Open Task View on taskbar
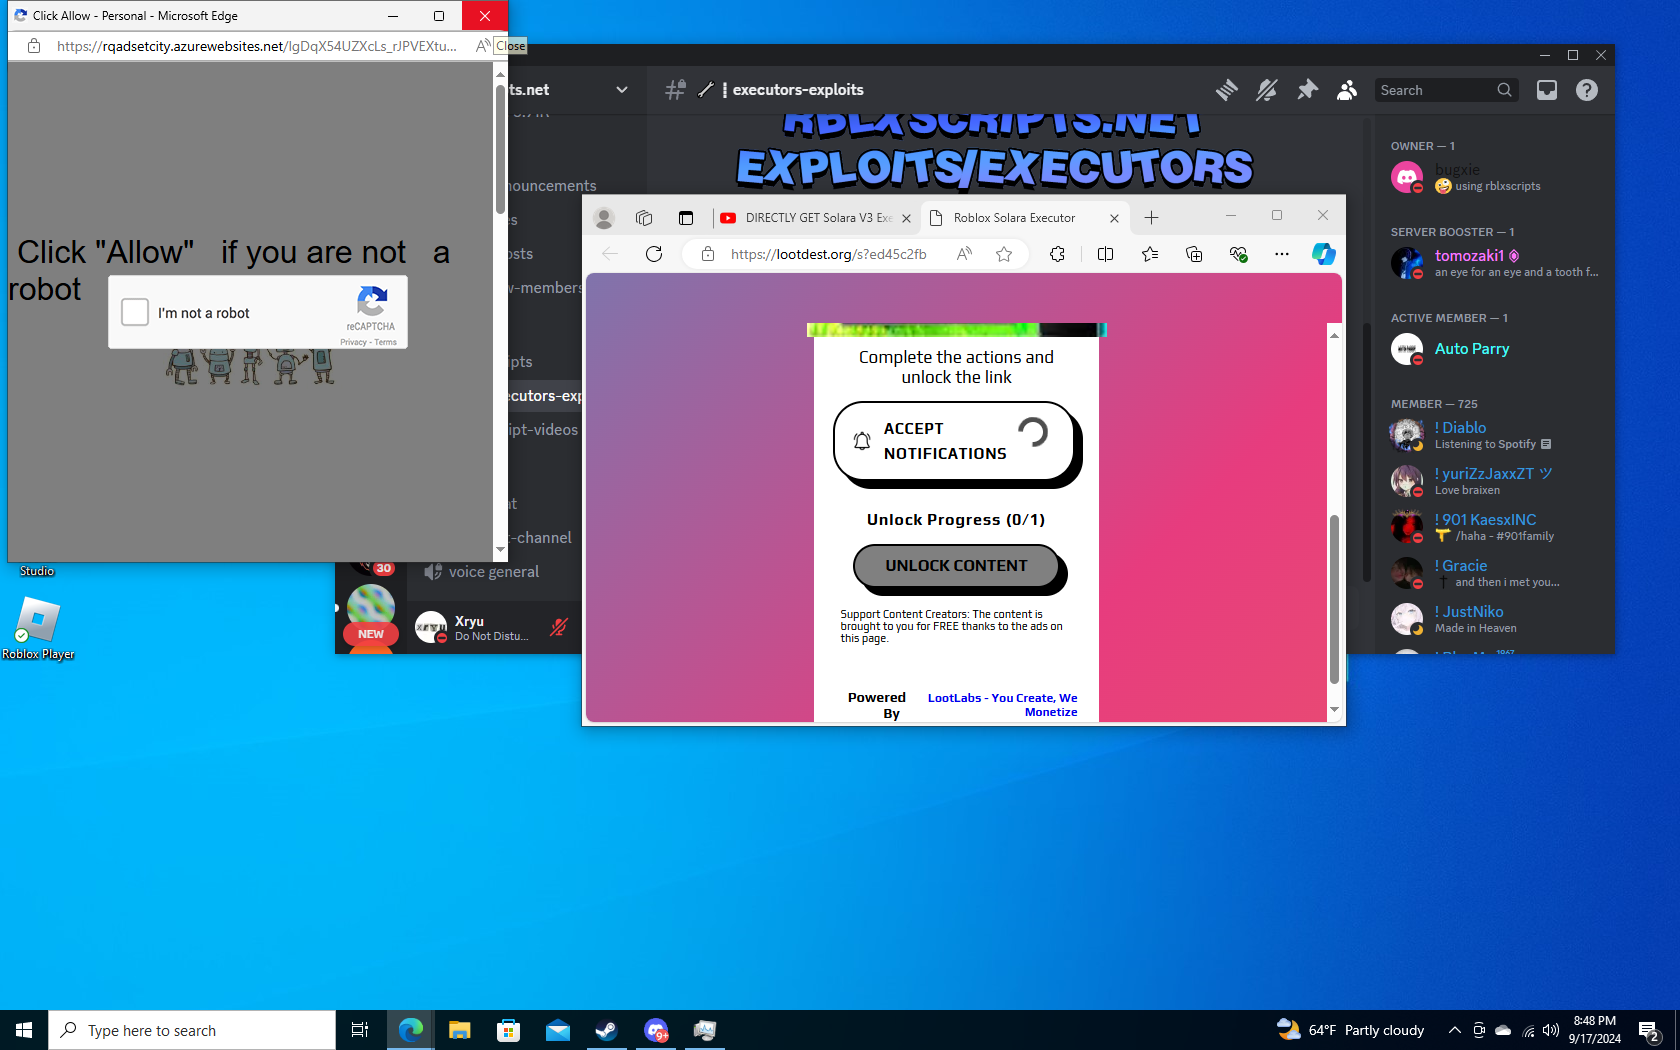 coord(360,1030)
